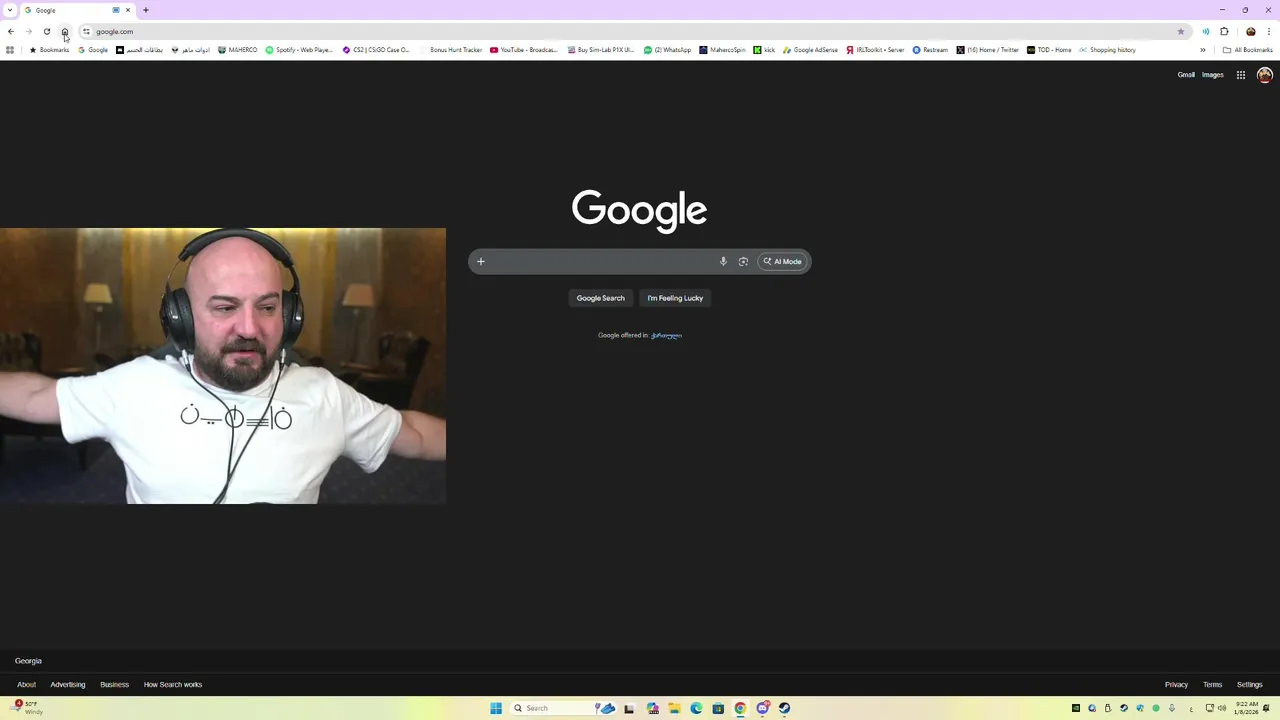Open the MahercoSpin bookmark
Image resolution: width=1280 pixels, height=720 pixels.
722,50
